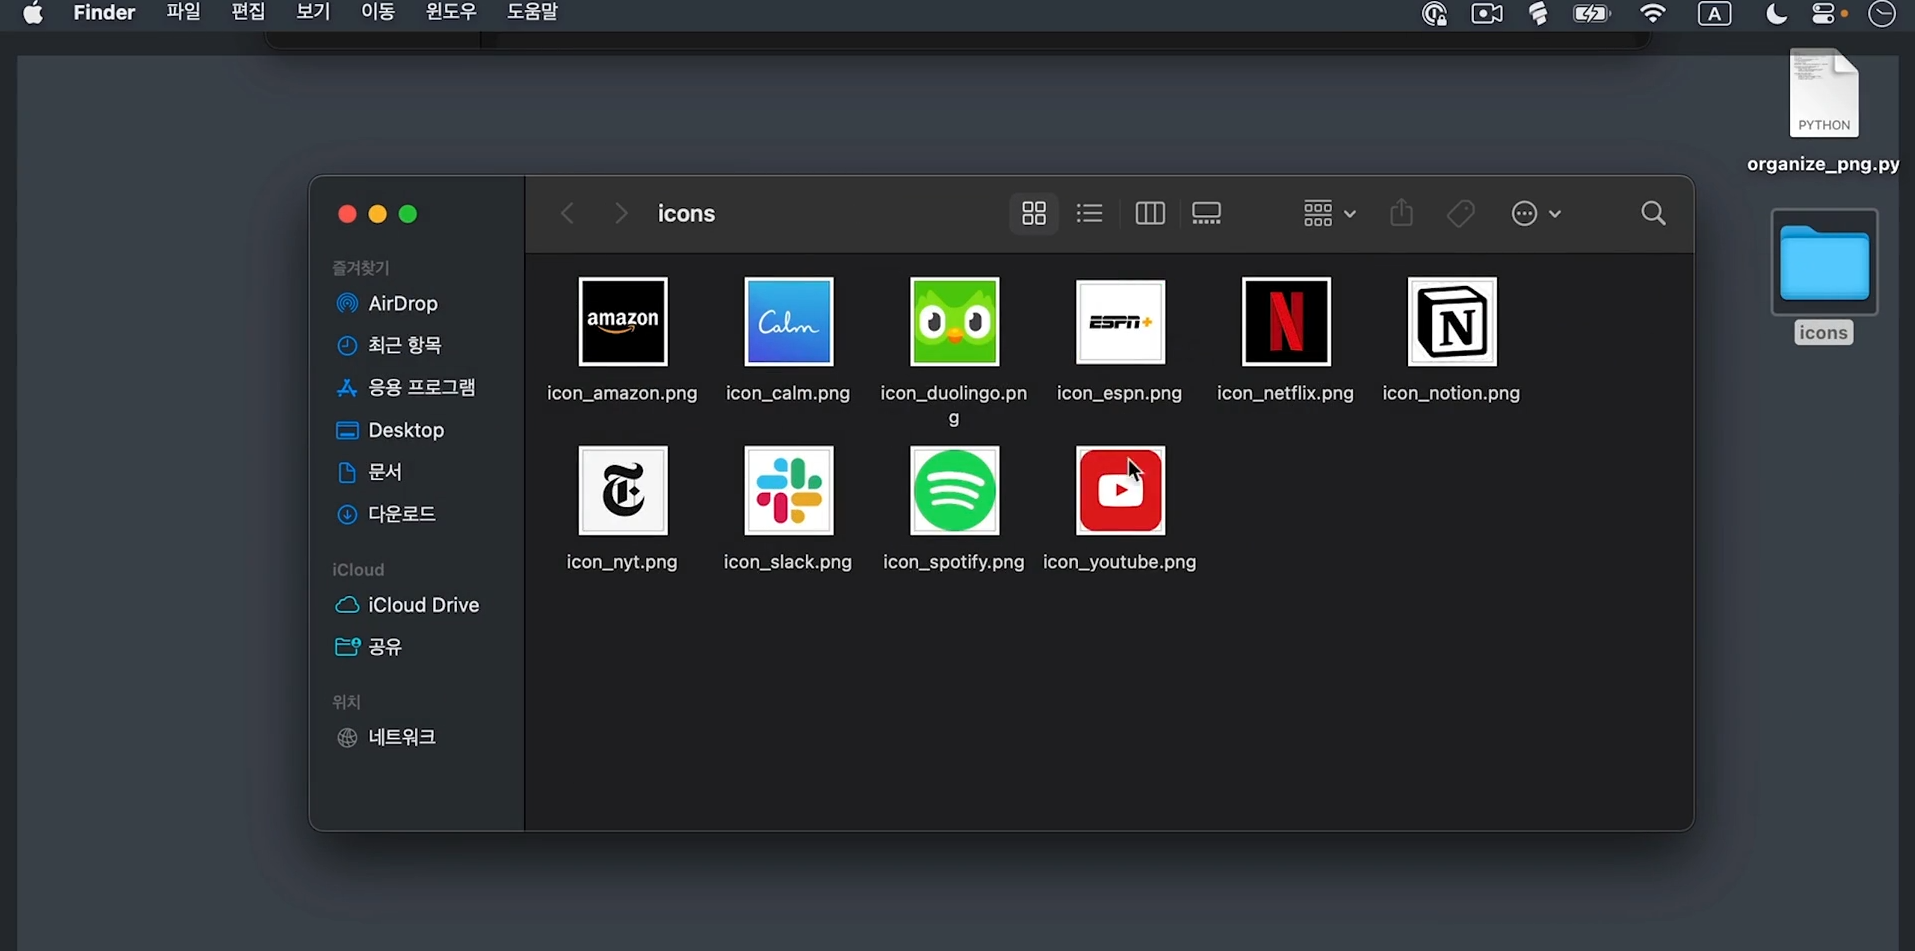Zoom the Finder window with green button
Viewport: 1915px width, 951px height.
408,214
